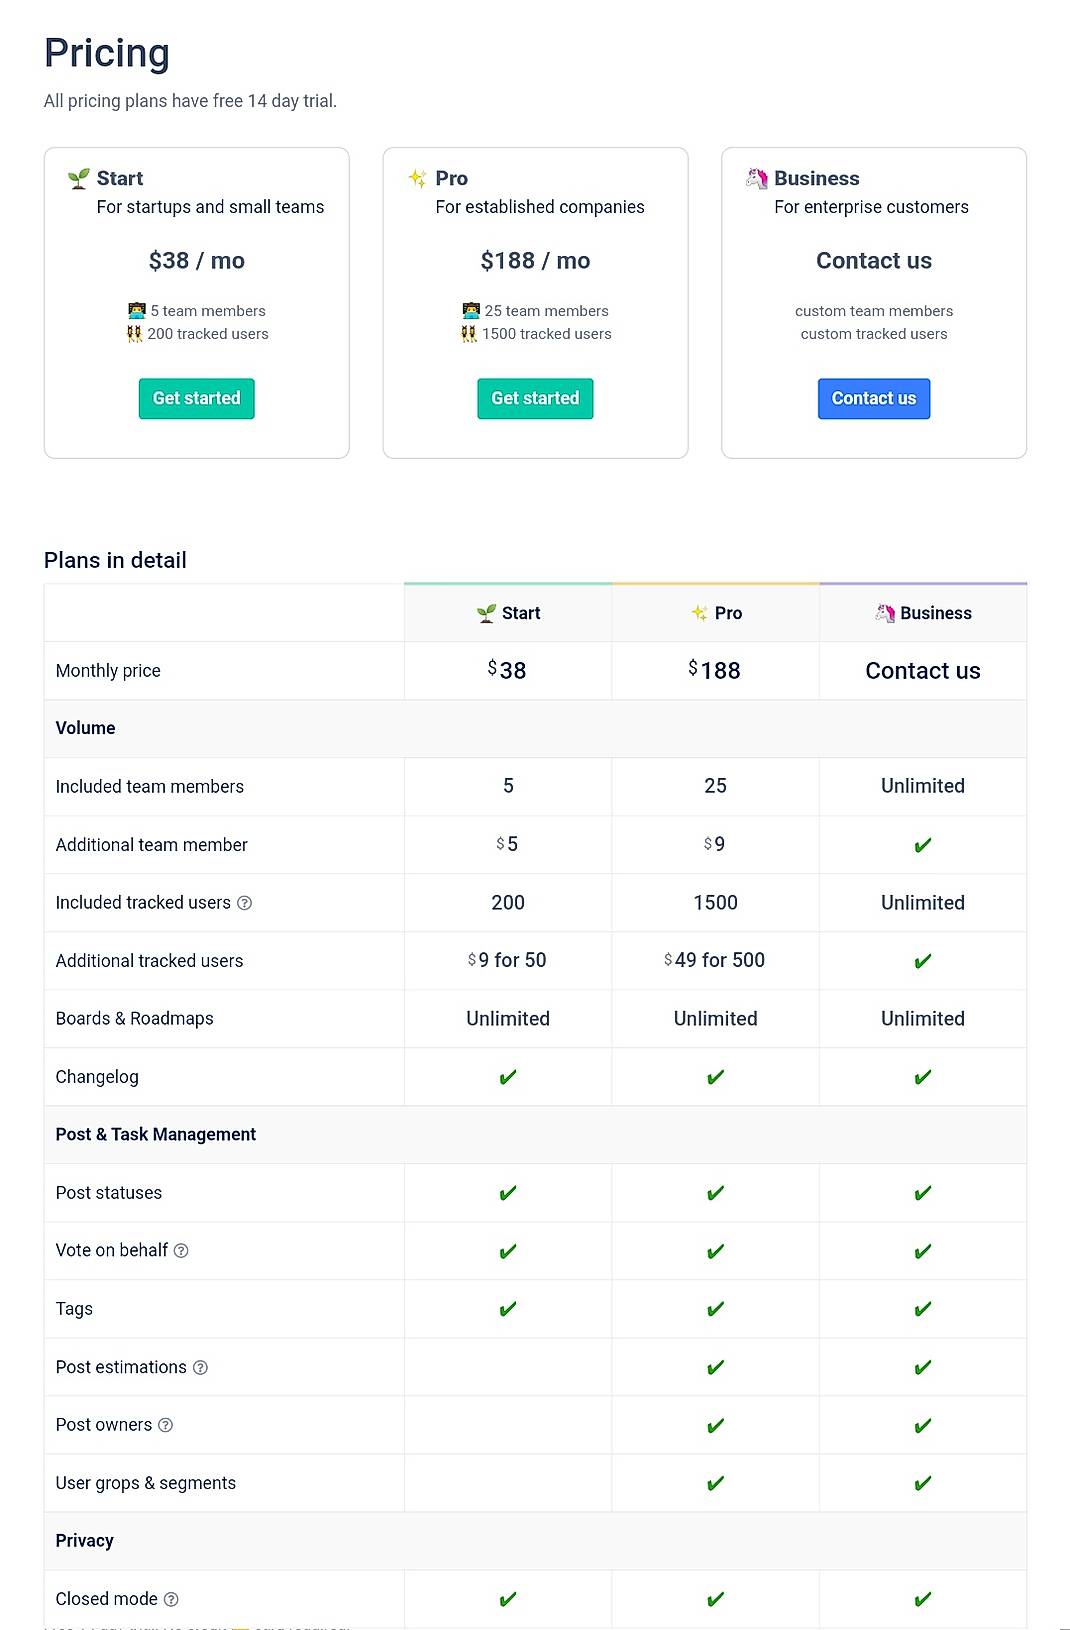Click the For enterprise customers subtitle
The height and width of the screenshot is (1630, 1070).
pyautogui.click(x=872, y=207)
